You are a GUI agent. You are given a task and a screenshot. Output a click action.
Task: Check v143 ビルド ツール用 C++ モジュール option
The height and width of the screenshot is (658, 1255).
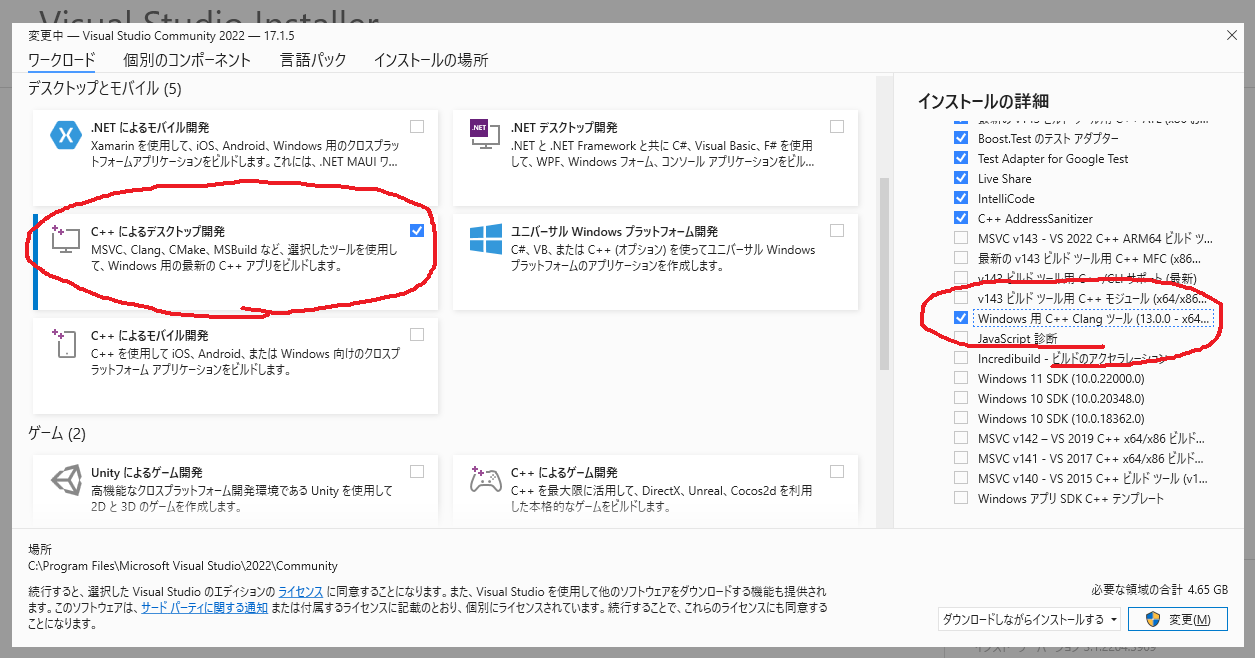pos(961,298)
